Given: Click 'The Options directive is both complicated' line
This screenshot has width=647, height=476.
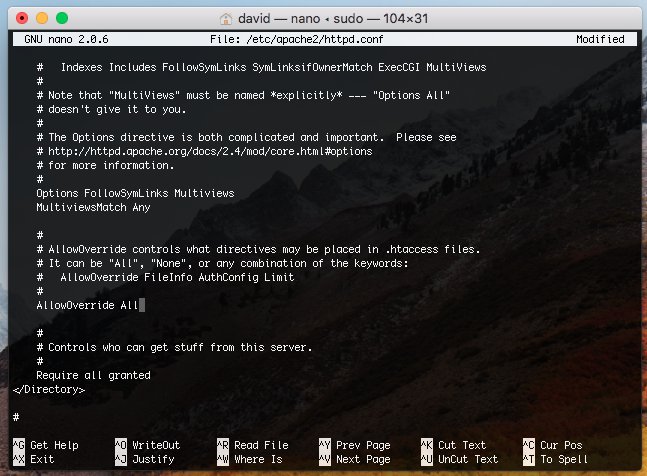Looking at the screenshot, I should pos(246,137).
